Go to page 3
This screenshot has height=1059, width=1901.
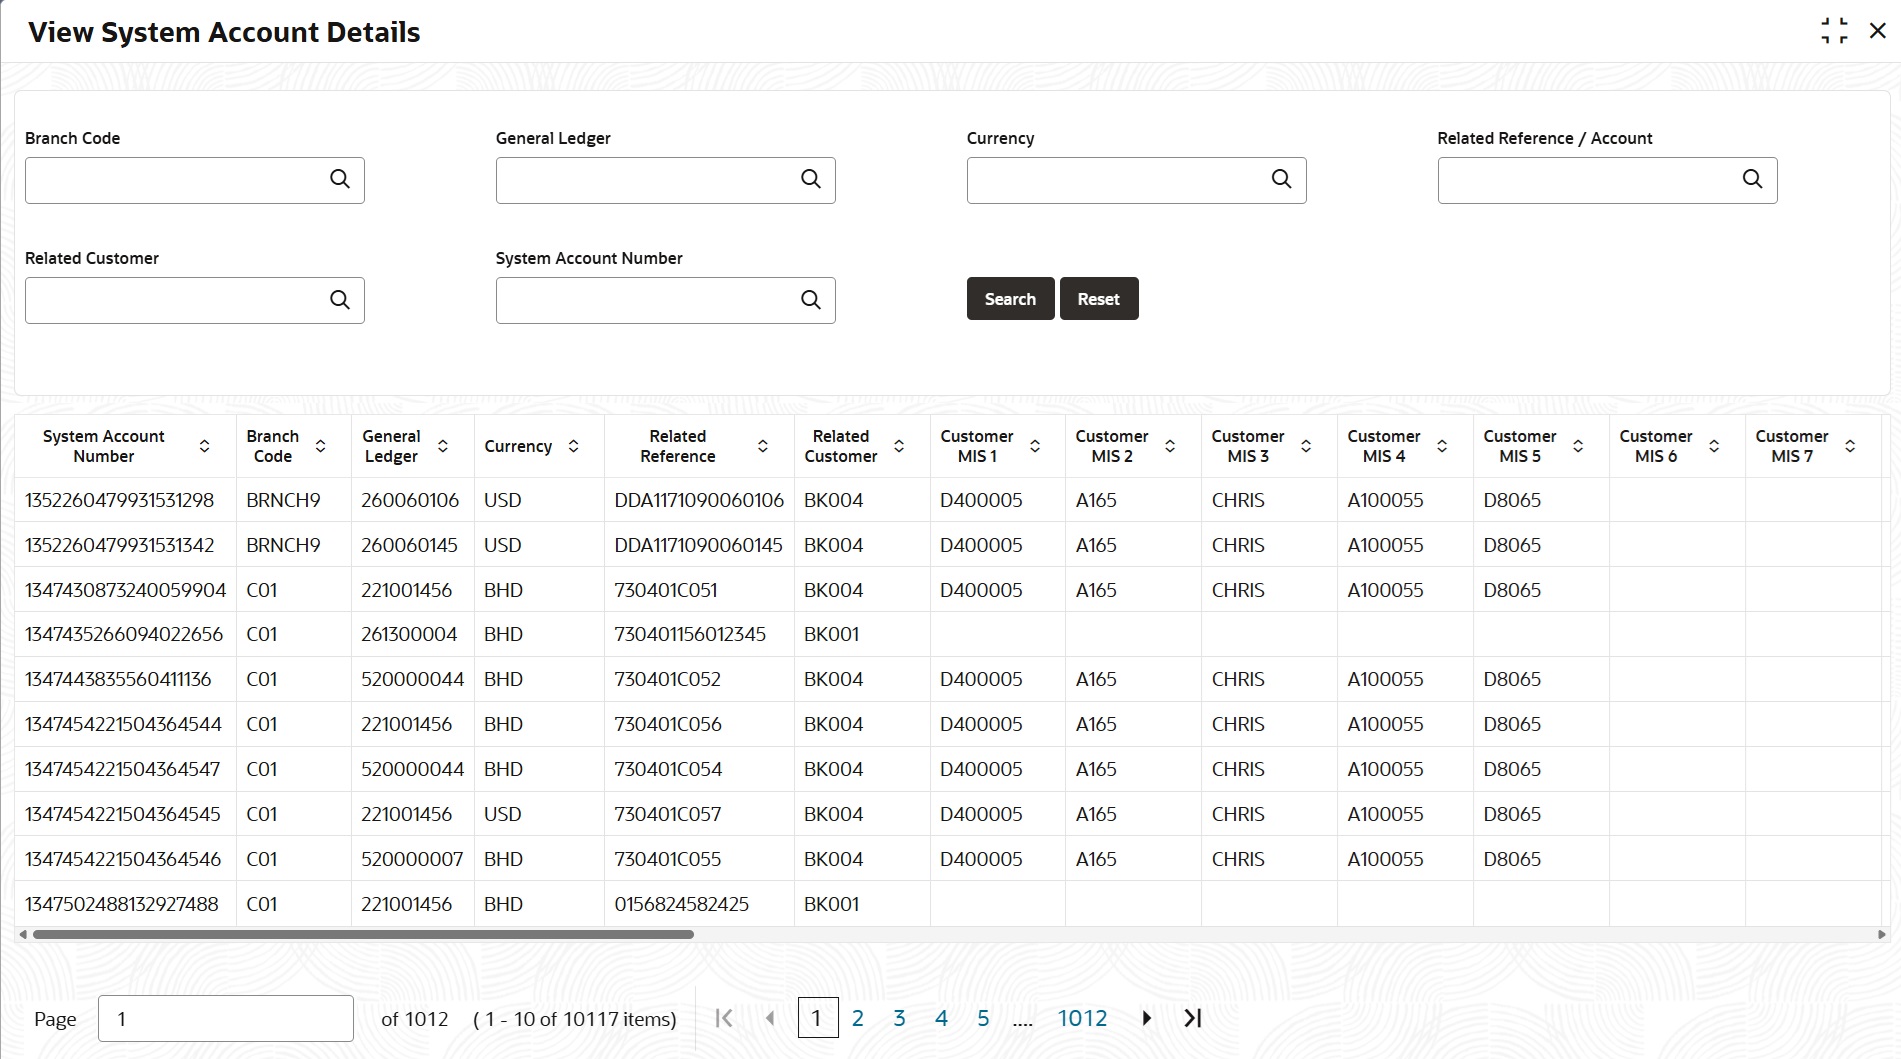(x=900, y=1018)
